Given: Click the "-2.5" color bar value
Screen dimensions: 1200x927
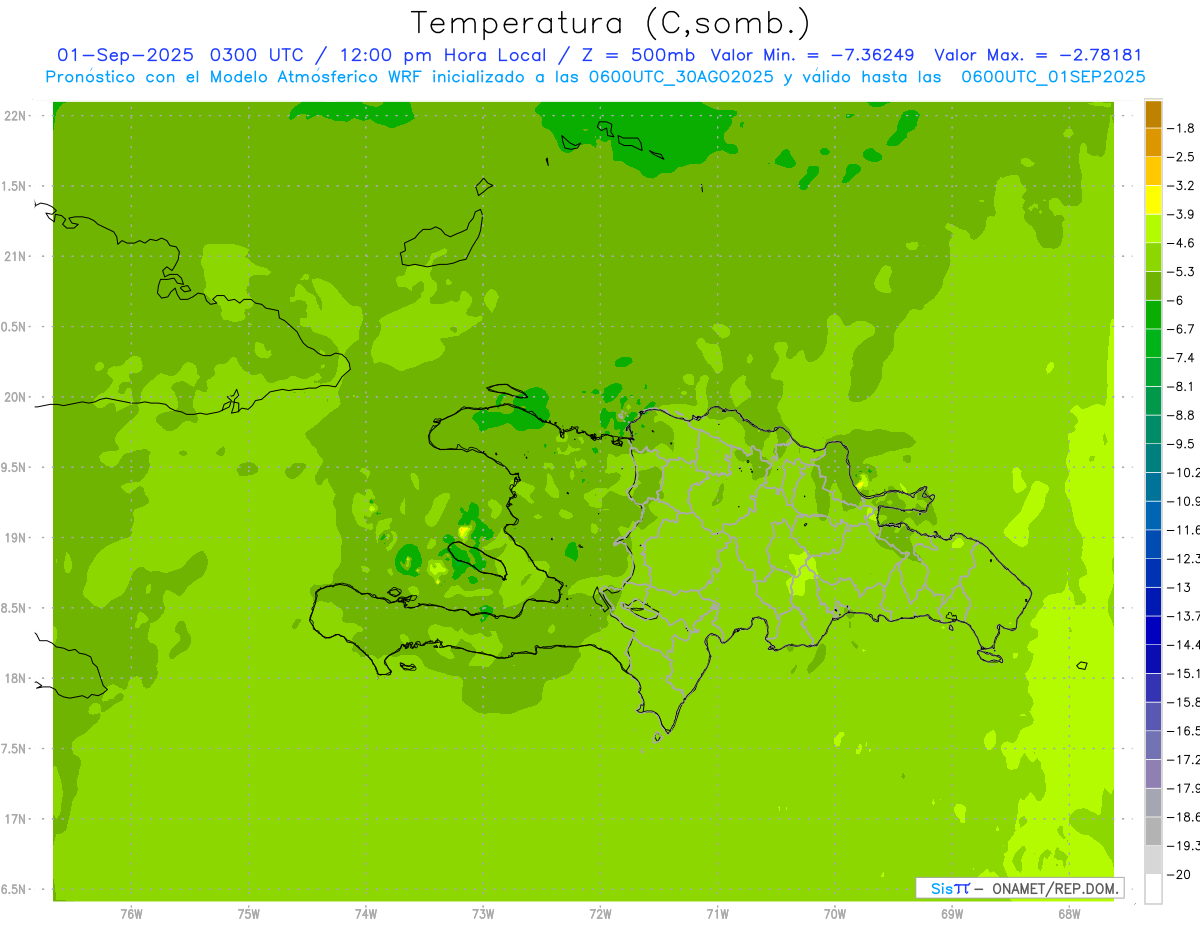Looking at the screenshot, I should [x=1181, y=157].
